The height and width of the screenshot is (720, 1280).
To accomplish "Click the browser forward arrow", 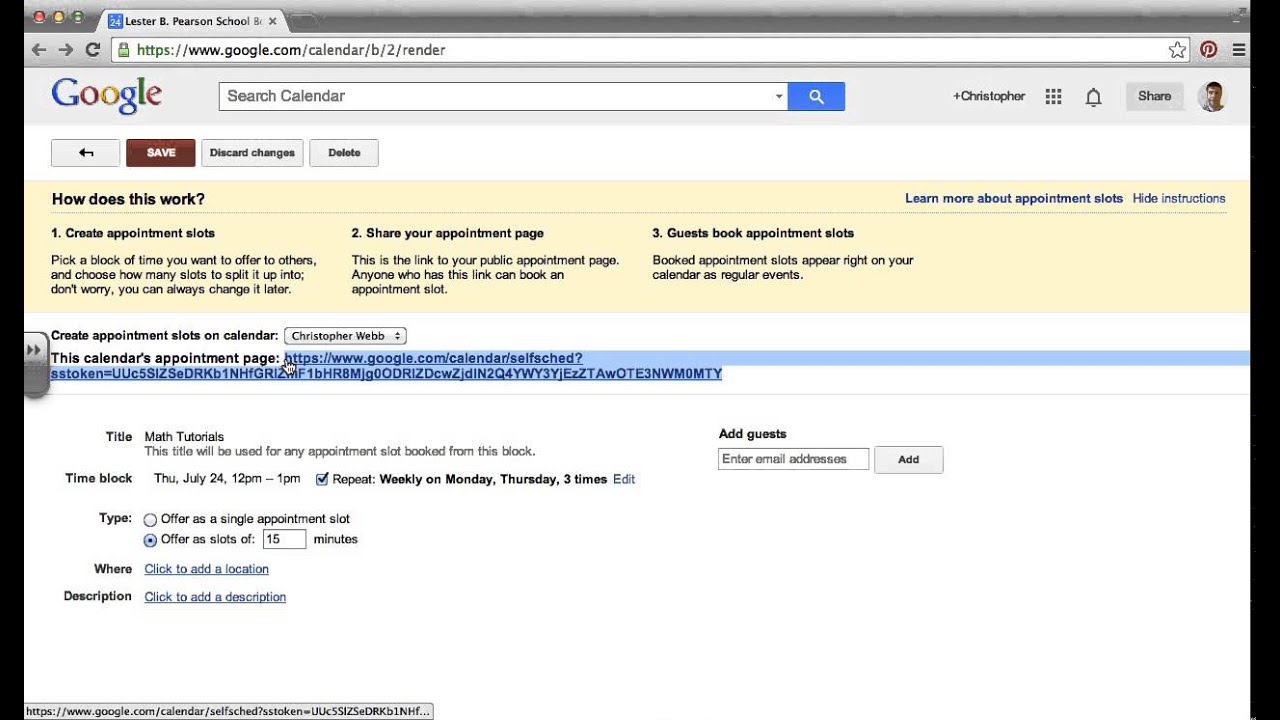I will tap(66, 50).
